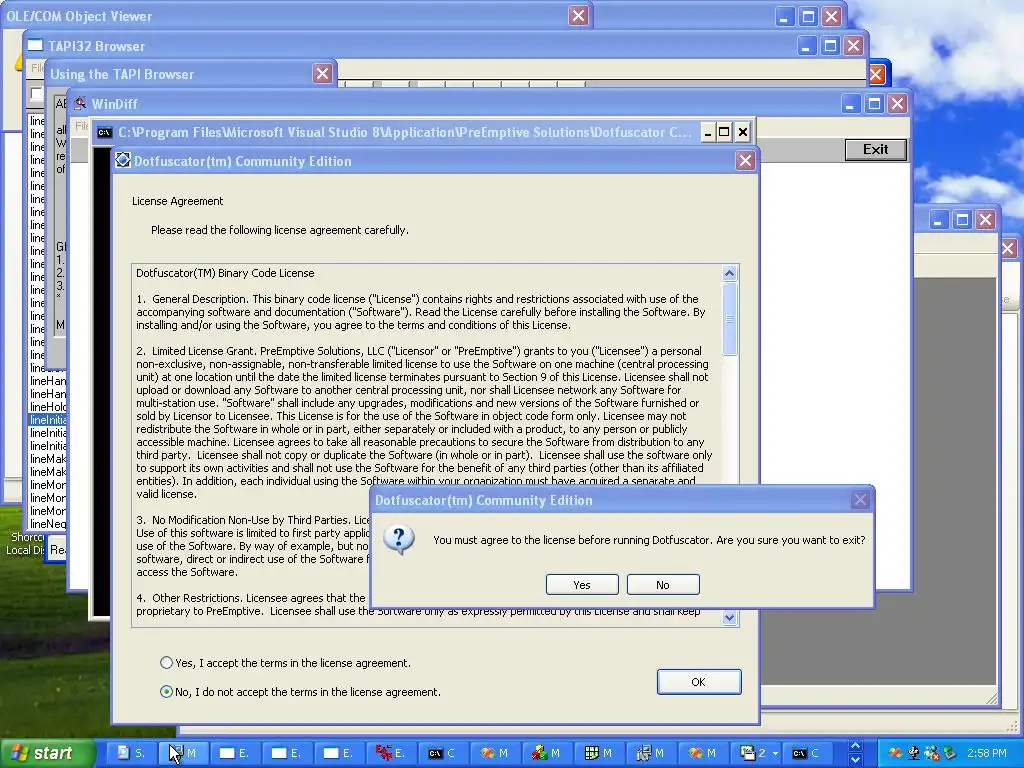Click OK in the License Agreement dialog
Image resolution: width=1024 pixels, height=768 pixels.
tap(699, 682)
